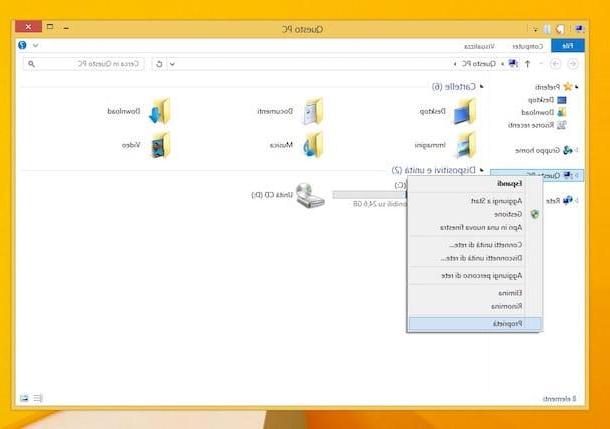Expand the Rete tree arrow

577,201
